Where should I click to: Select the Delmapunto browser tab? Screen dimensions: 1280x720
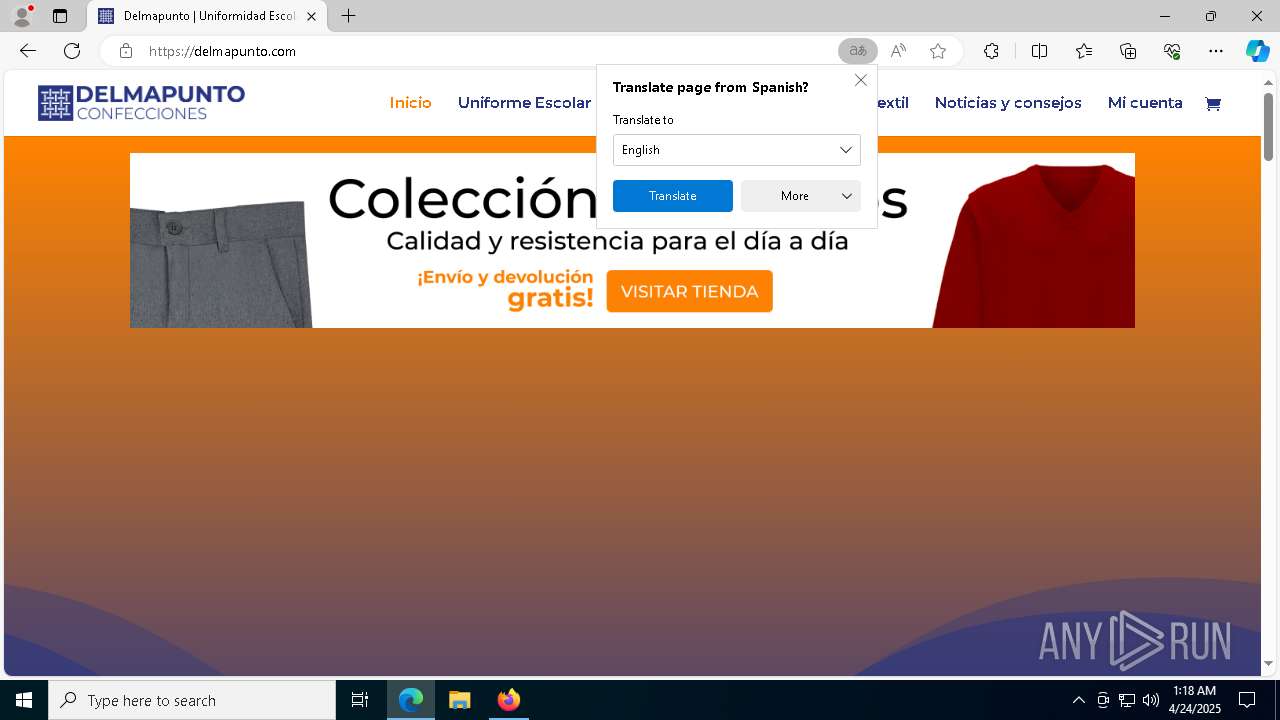coord(208,16)
